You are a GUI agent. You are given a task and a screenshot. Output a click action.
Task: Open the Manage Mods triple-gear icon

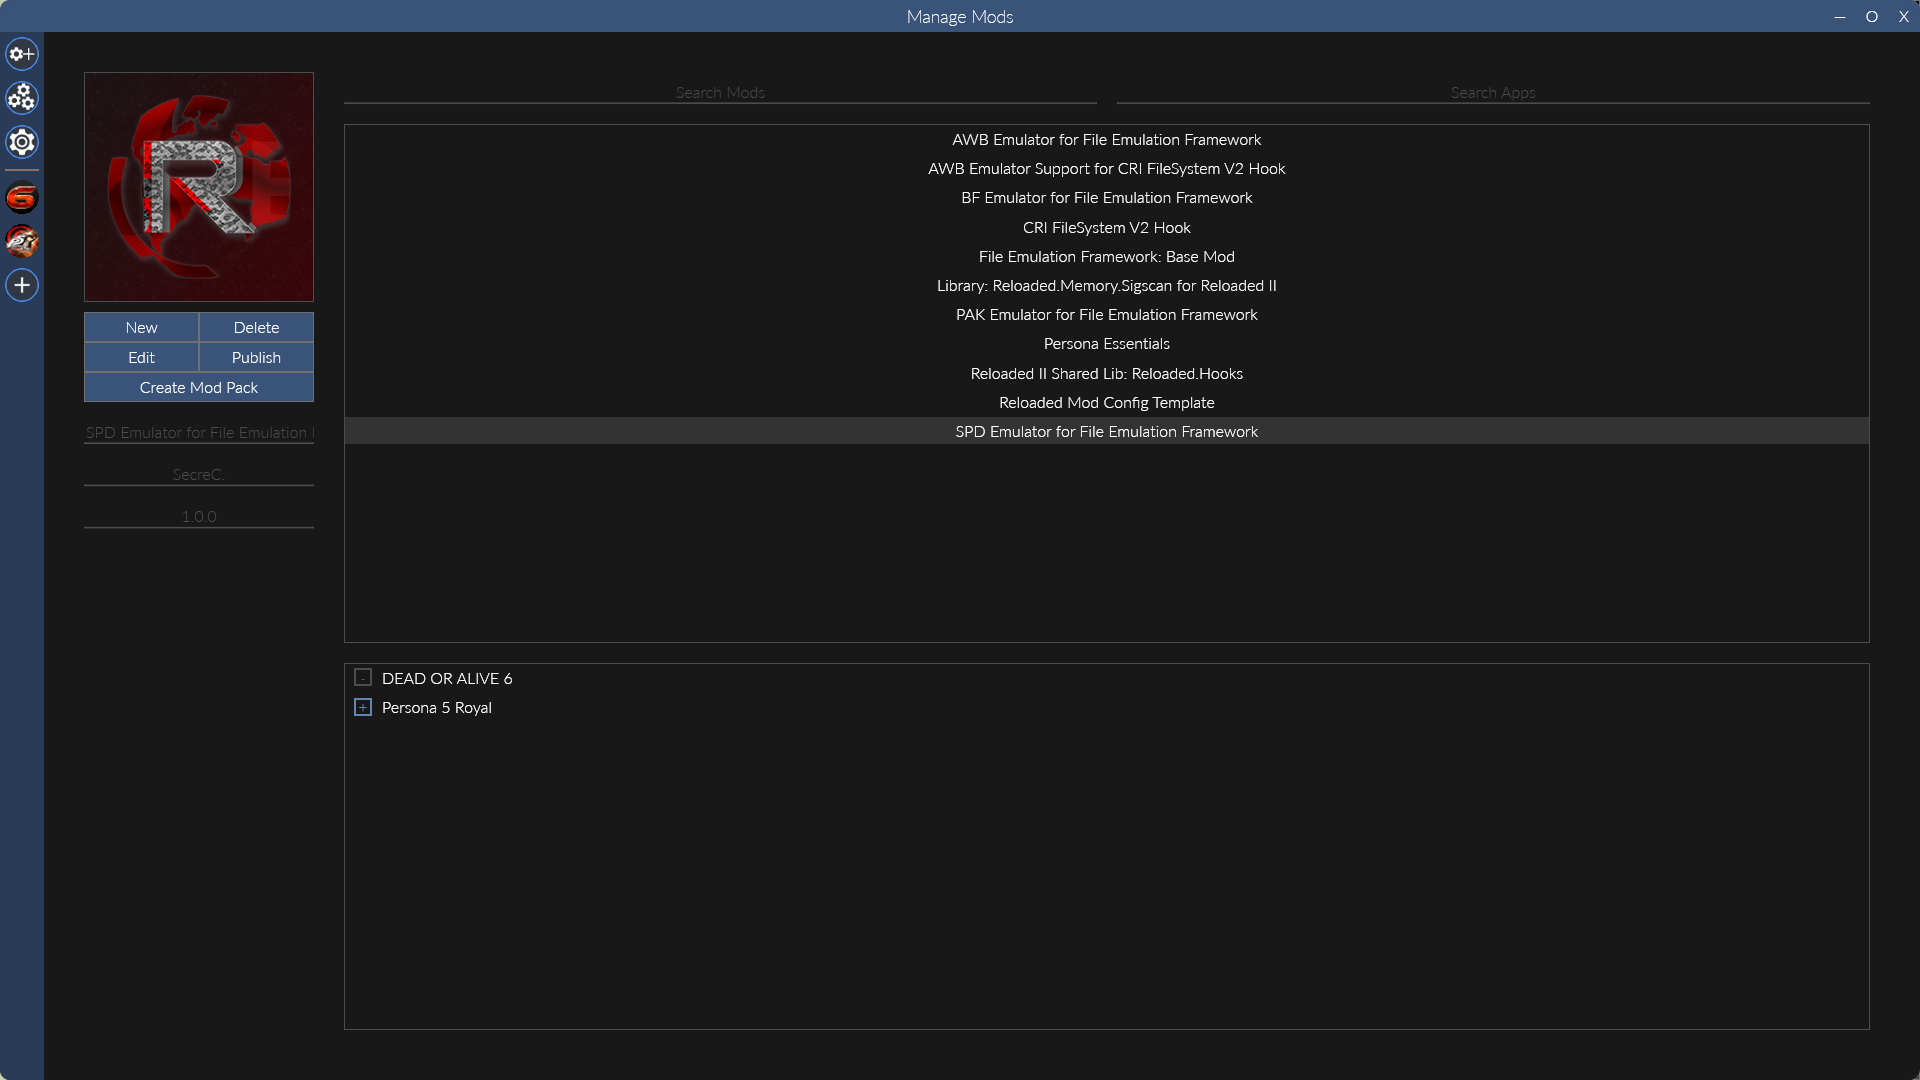coord(22,98)
